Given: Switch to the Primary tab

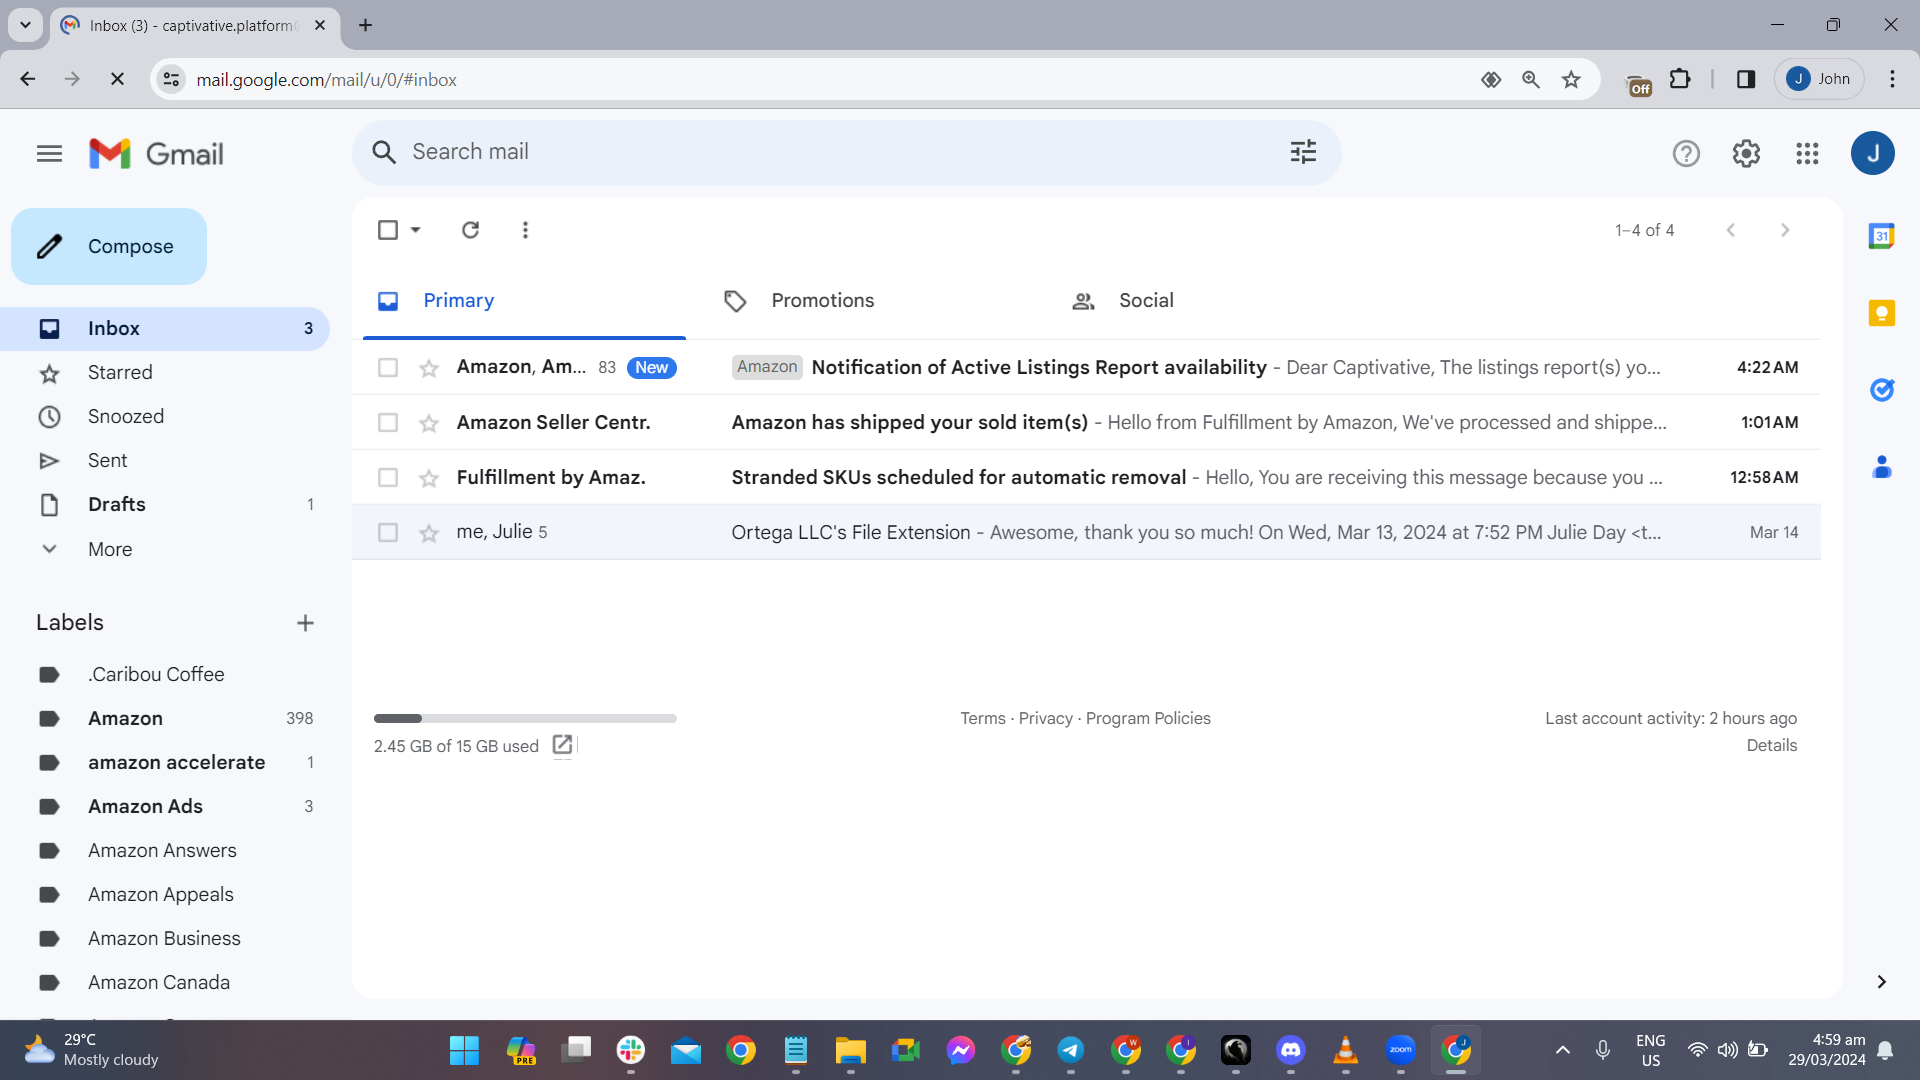Looking at the screenshot, I should (x=524, y=301).
